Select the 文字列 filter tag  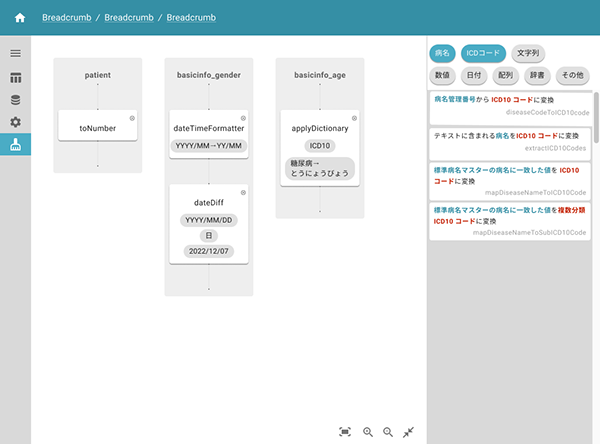click(529, 53)
